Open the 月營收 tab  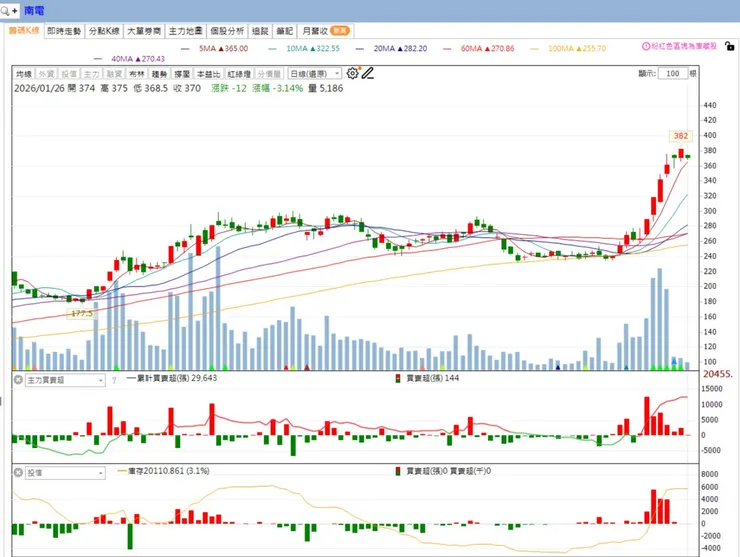point(326,31)
